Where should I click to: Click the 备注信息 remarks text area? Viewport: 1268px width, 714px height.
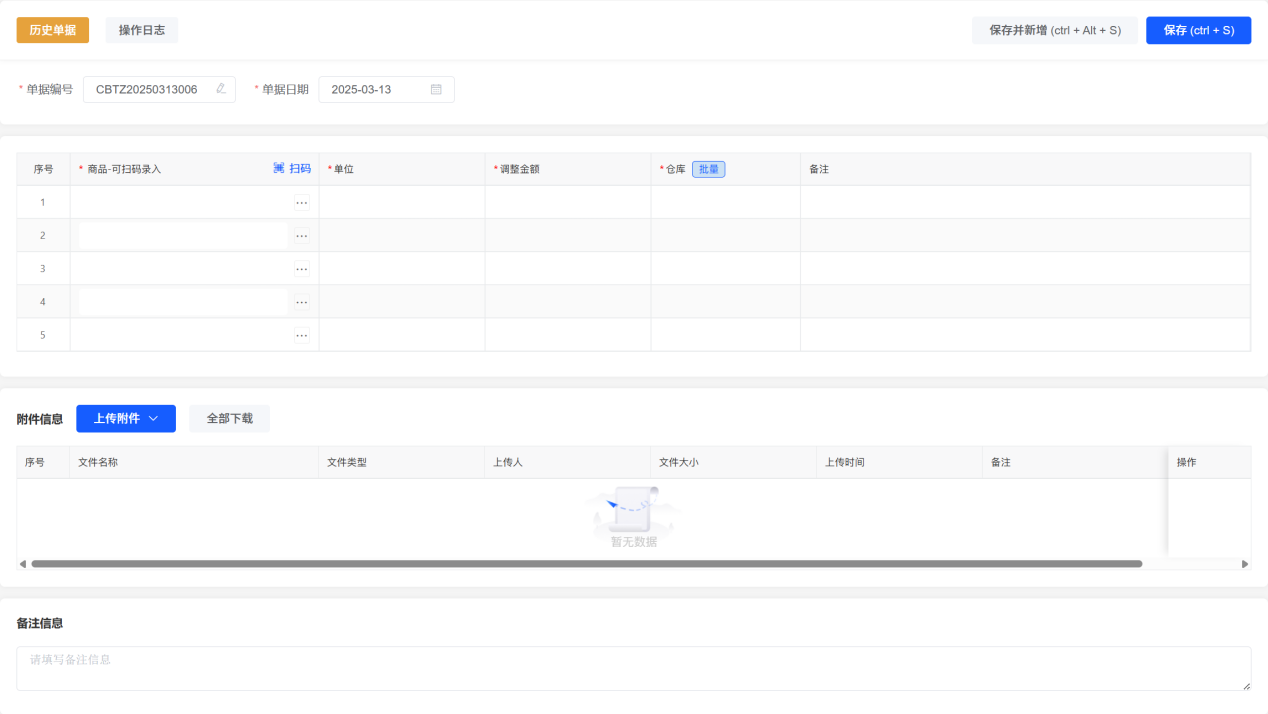pyautogui.click(x=633, y=668)
